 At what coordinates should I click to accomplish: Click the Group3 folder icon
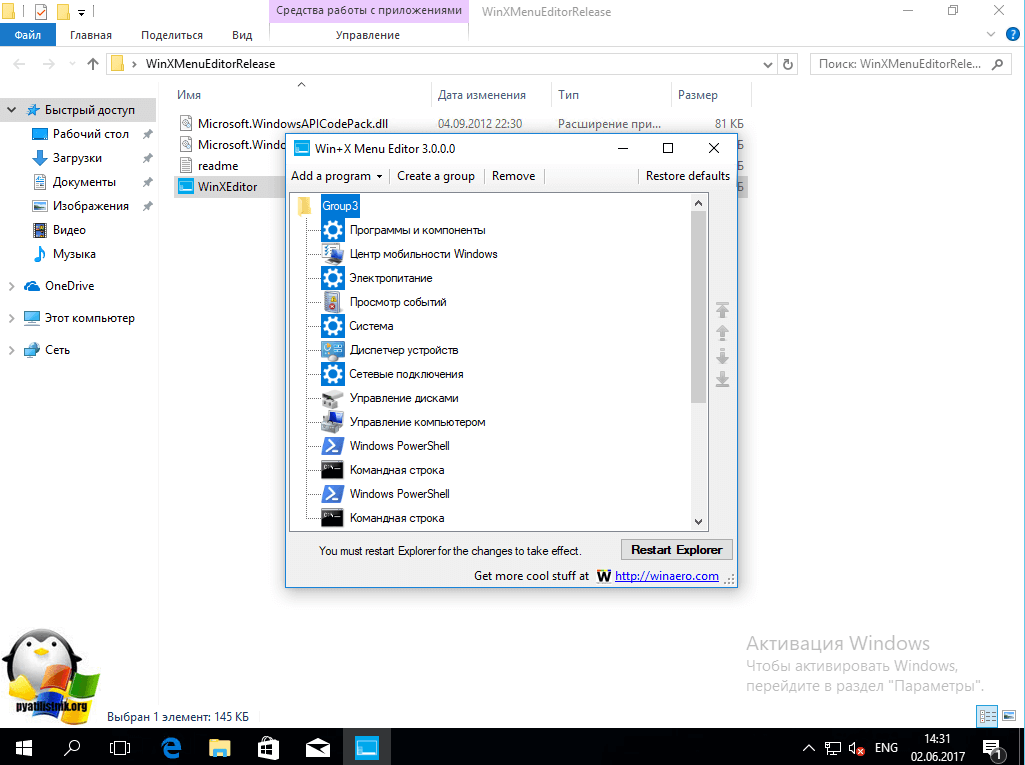(306, 206)
